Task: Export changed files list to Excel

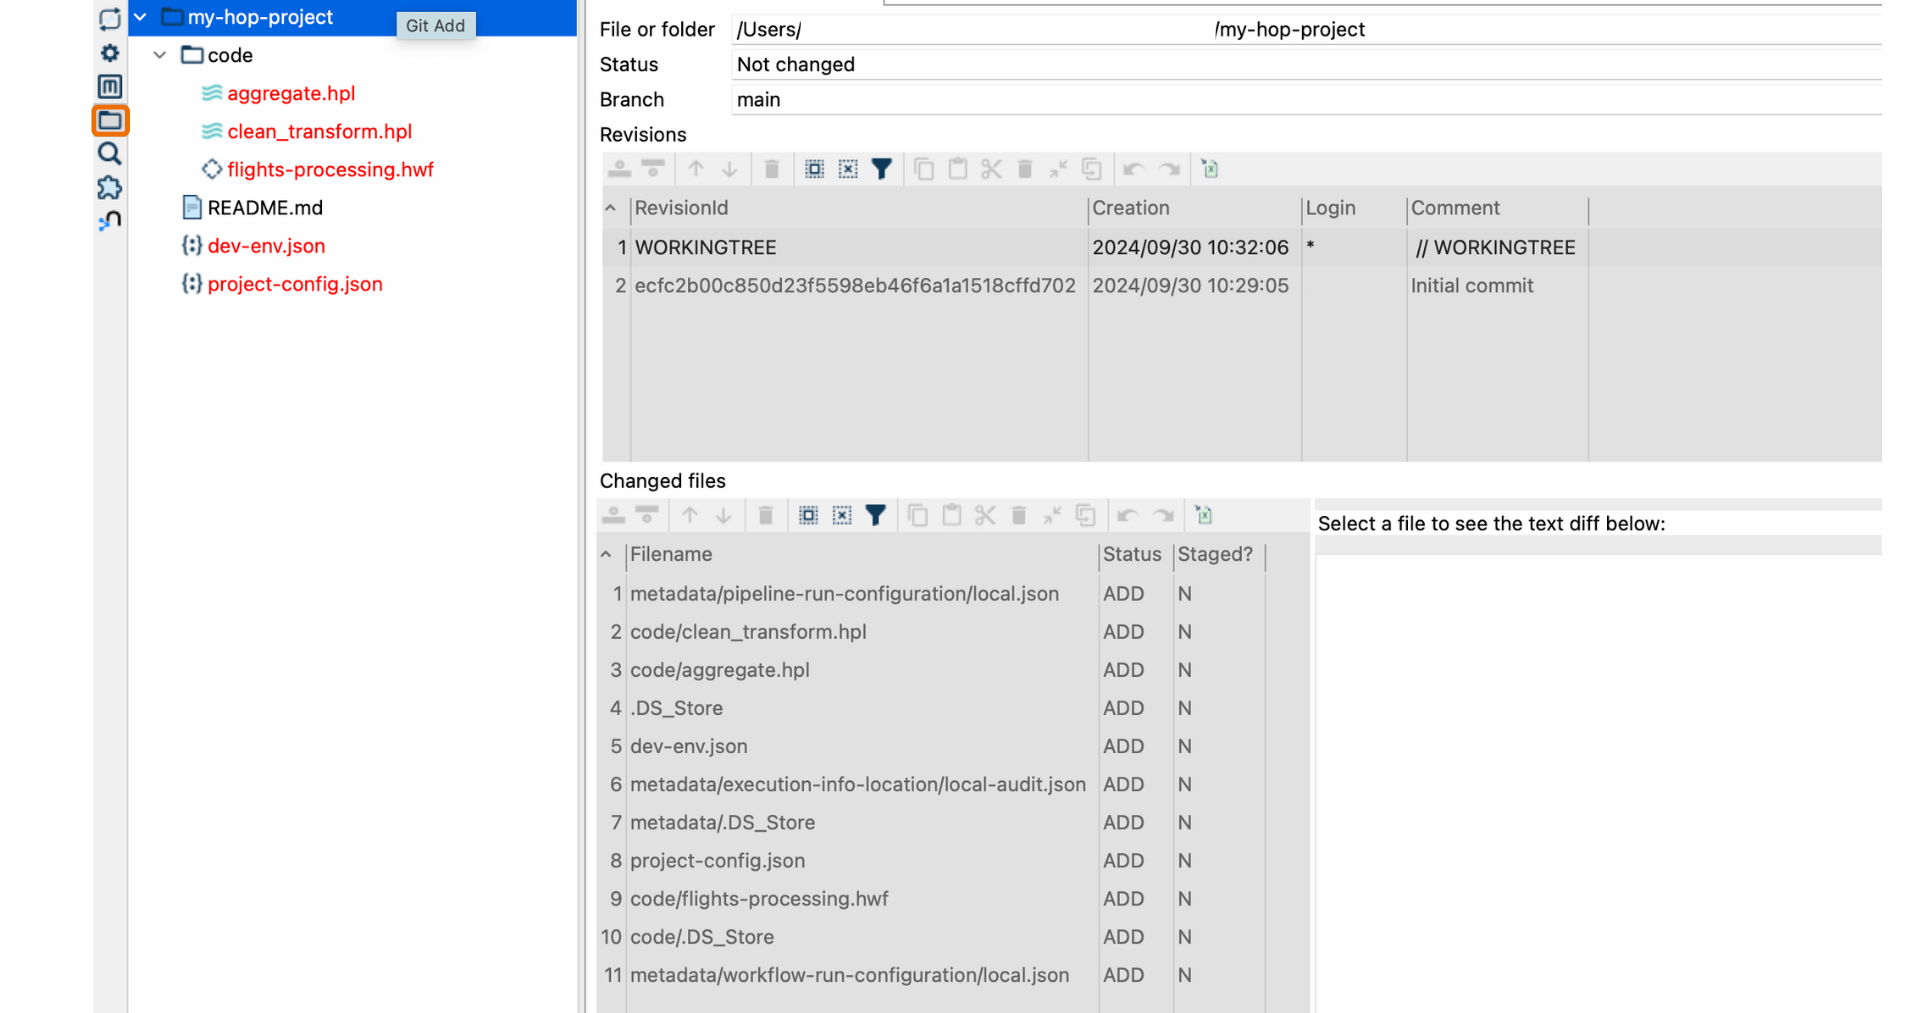Action: pos(1203,515)
